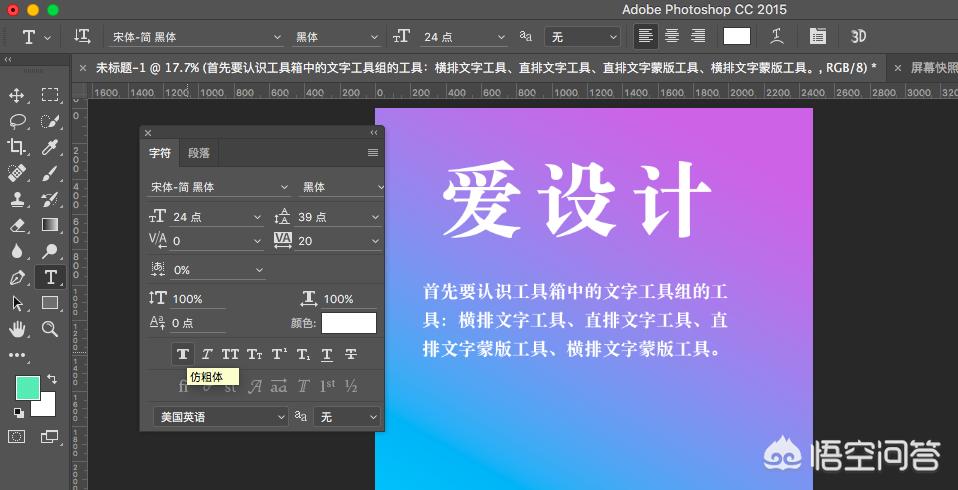This screenshot has width=958, height=490.
Task: Select the Clone Stamp tool
Action: [x=16, y=199]
